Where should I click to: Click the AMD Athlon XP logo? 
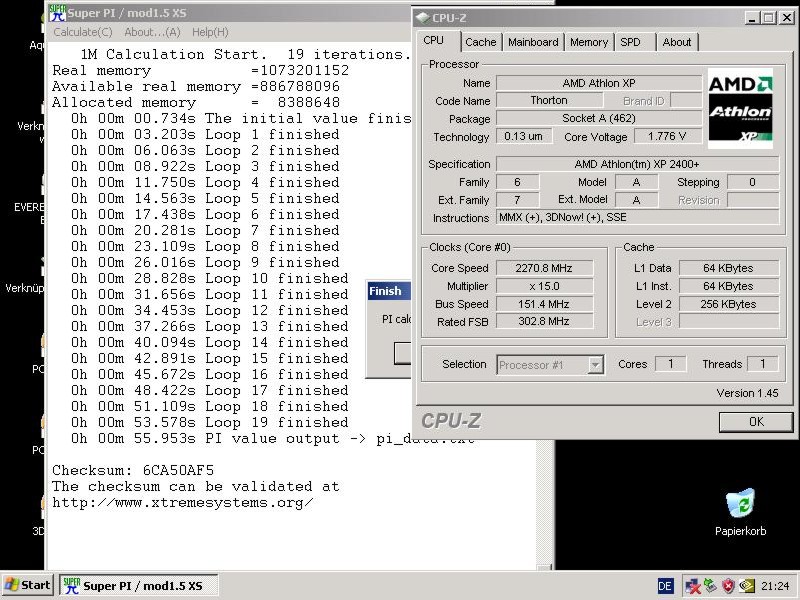[x=740, y=108]
